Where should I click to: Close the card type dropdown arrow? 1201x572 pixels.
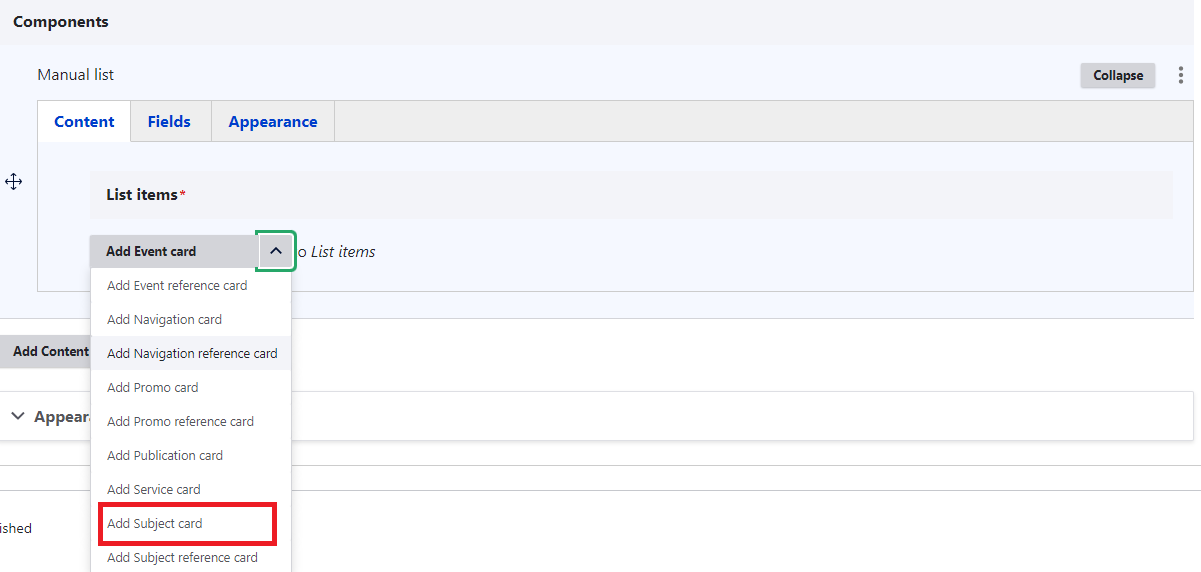click(x=276, y=251)
